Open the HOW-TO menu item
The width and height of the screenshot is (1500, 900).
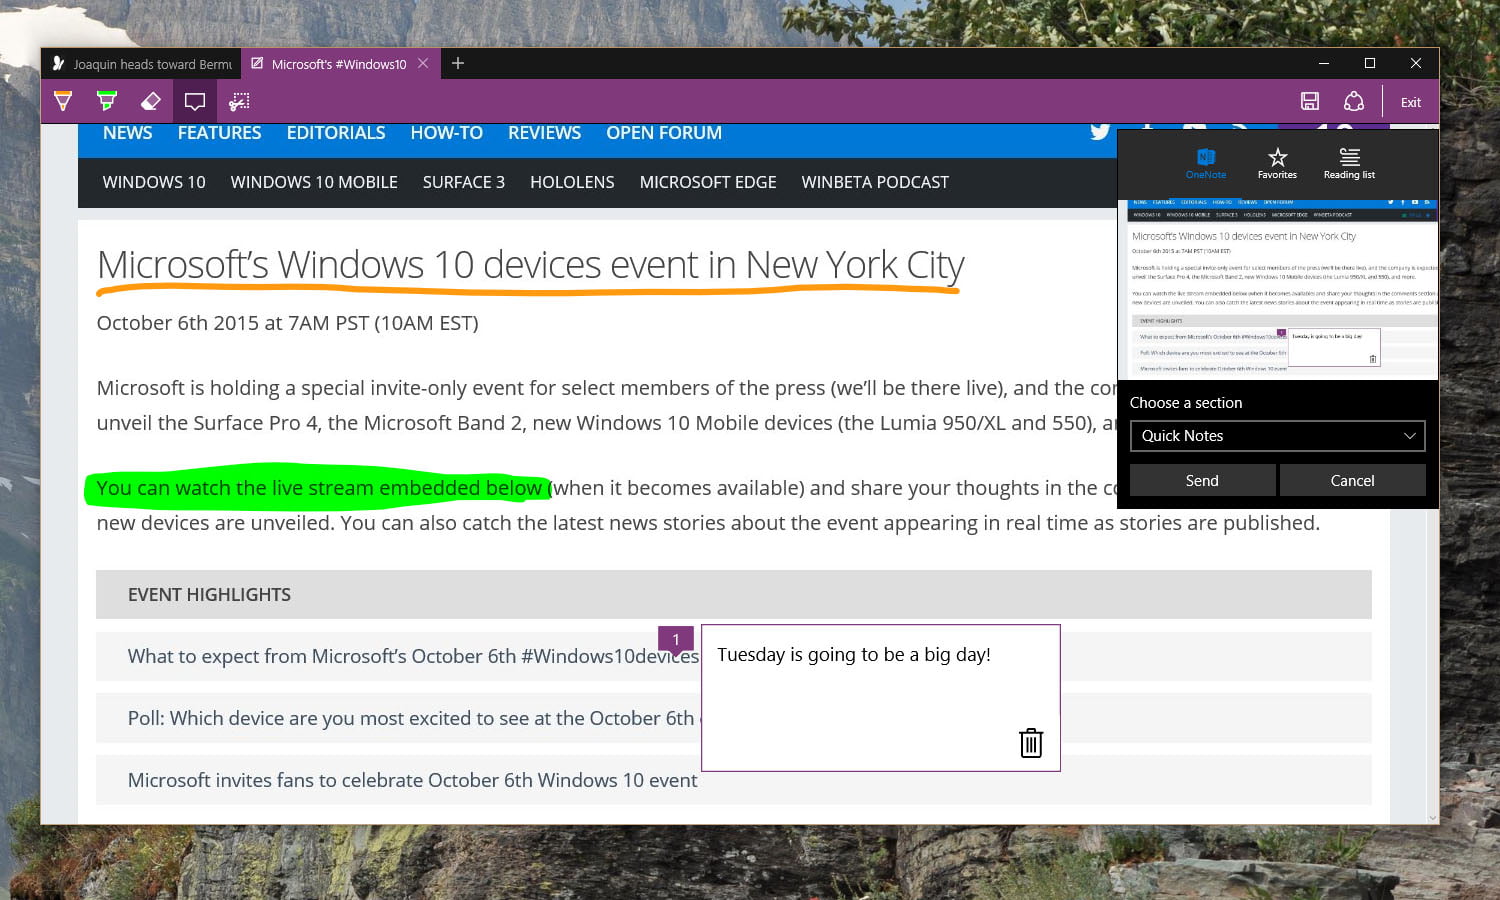point(446,133)
